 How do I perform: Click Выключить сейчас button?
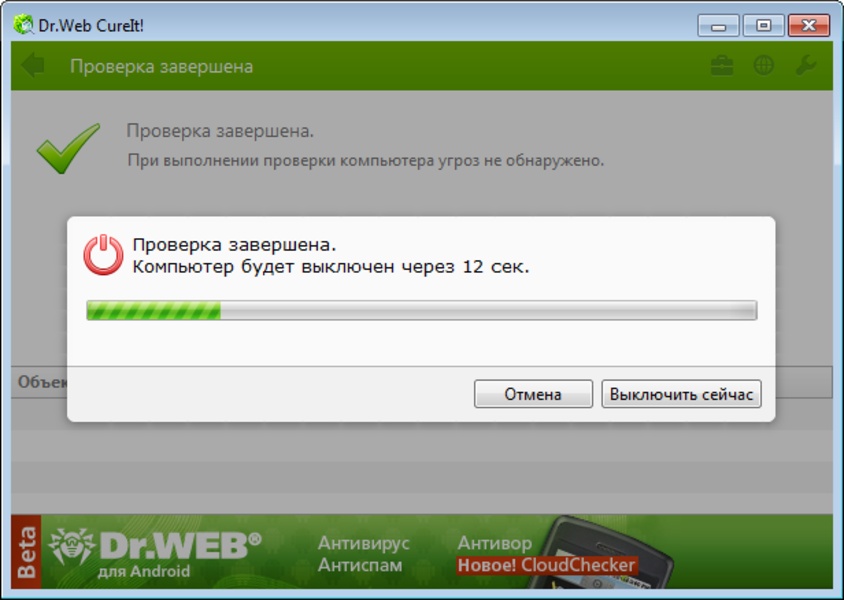tap(681, 394)
